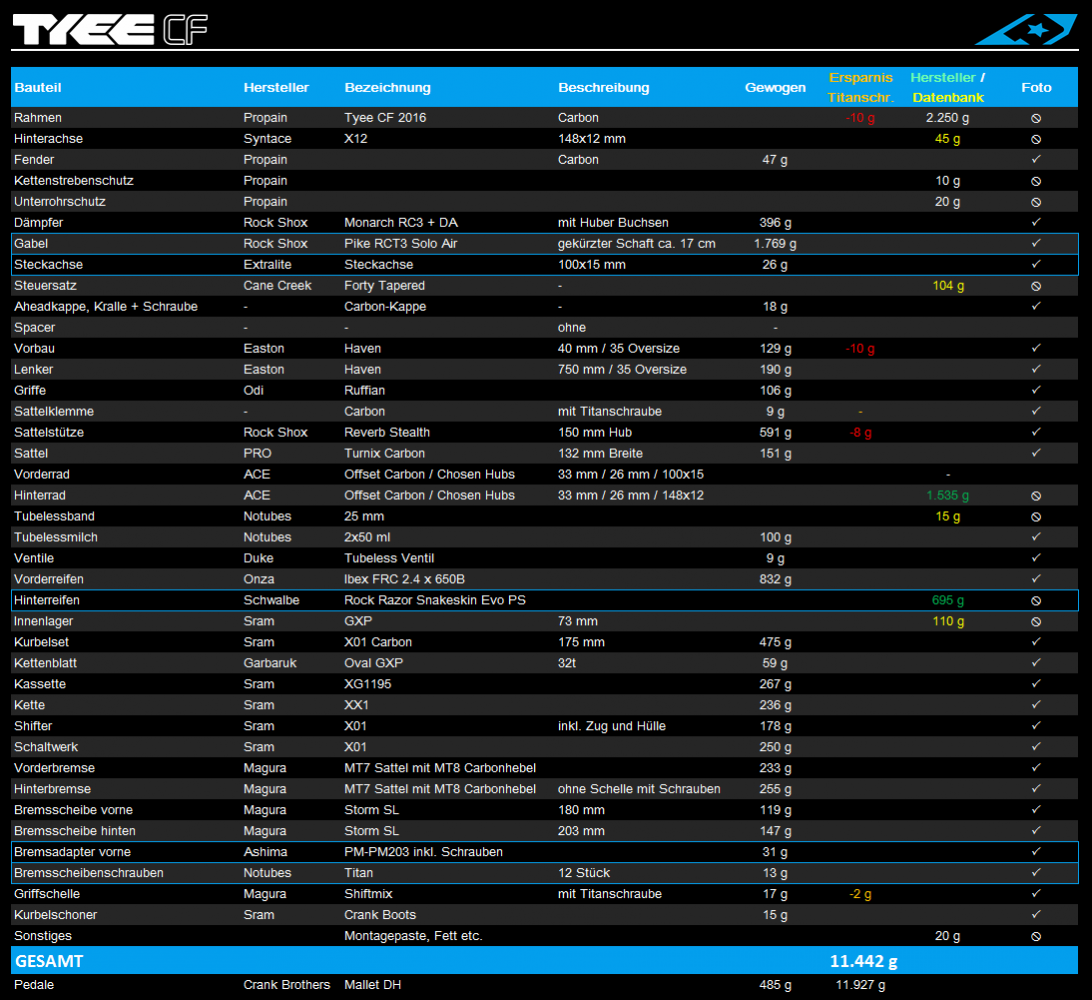The width and height of the screenshot is (1092, 1000).
Task: Click the Crank Boots cell
Action: (380, 914)
